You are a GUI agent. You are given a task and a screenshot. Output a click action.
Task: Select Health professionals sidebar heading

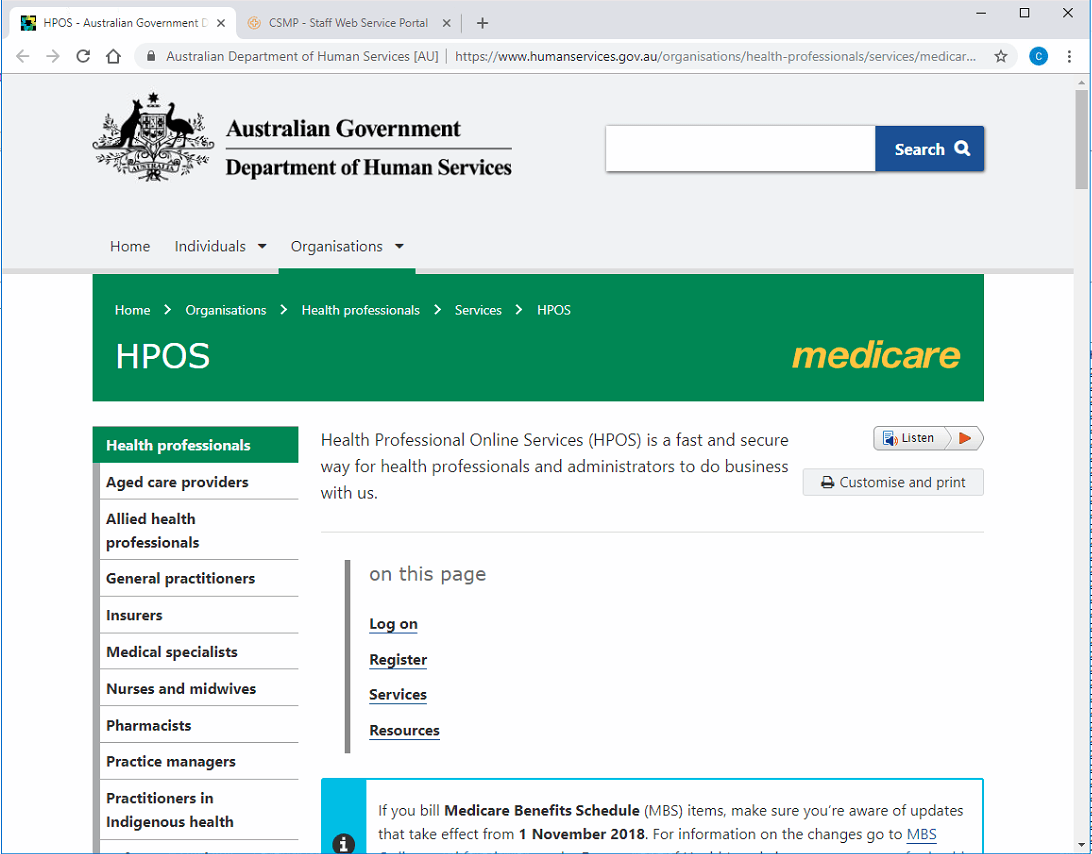(x=196, y=445)
